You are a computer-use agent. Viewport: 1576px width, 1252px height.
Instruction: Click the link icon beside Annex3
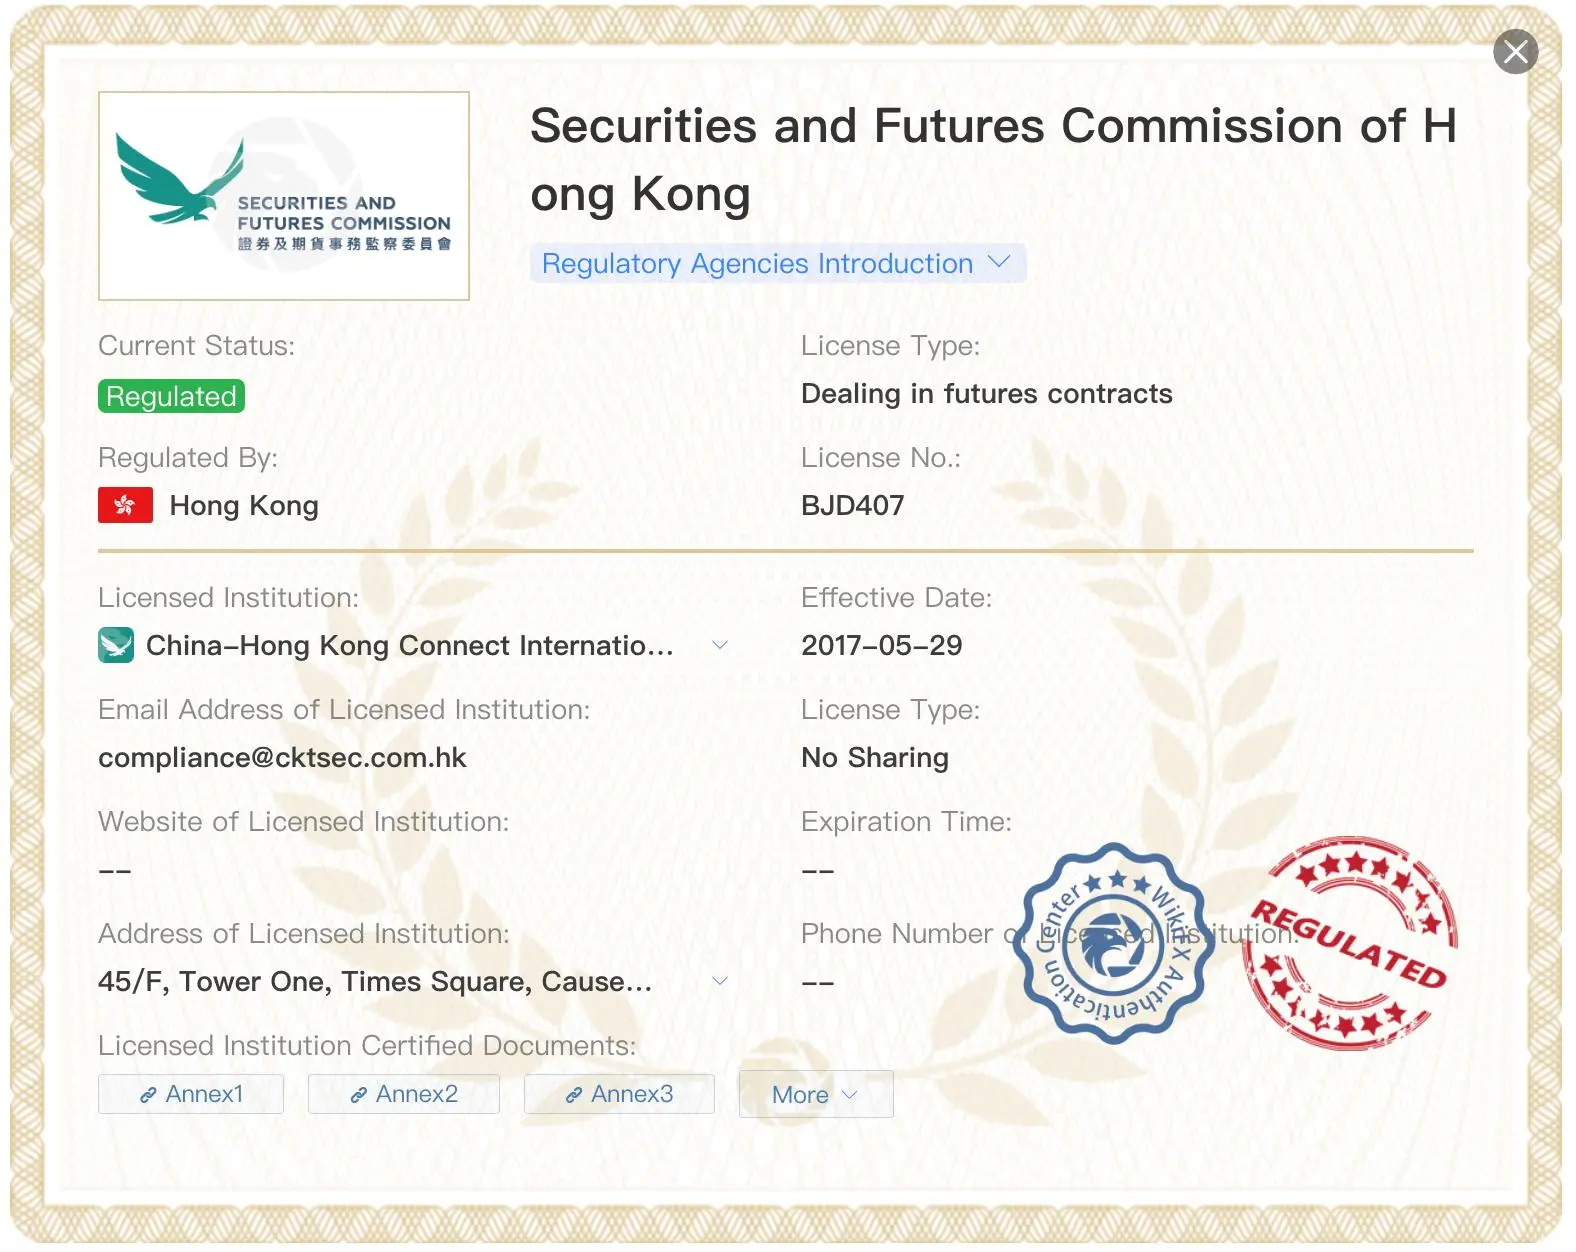tap(574, 1095)
